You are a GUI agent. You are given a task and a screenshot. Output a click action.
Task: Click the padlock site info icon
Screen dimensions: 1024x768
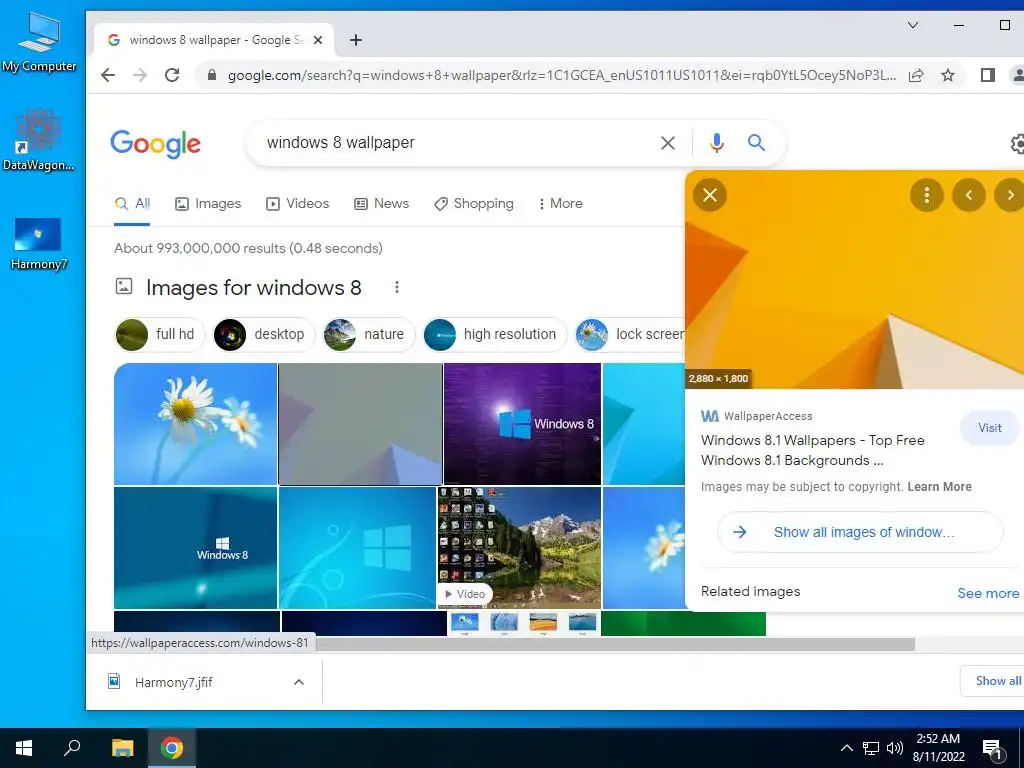pos(211,75)
